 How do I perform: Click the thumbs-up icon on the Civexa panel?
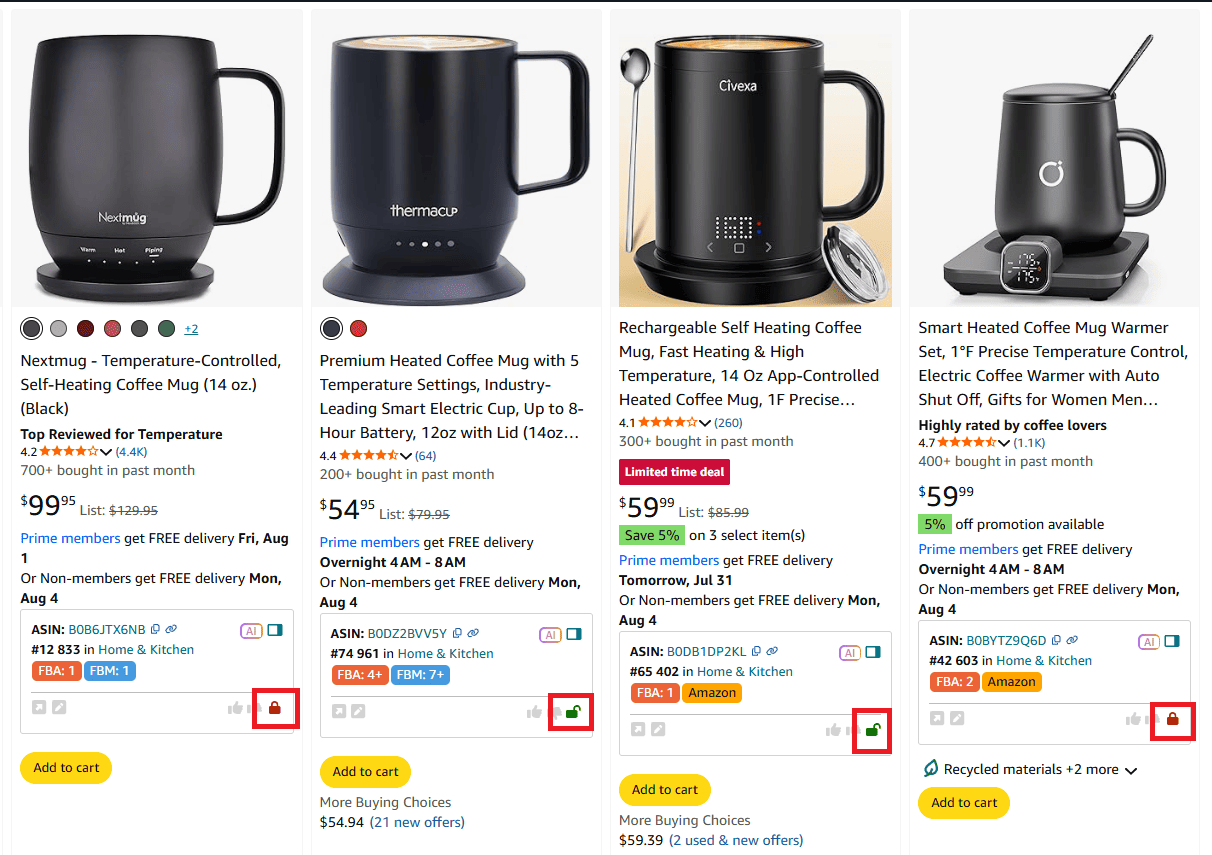tap(833, 729)
